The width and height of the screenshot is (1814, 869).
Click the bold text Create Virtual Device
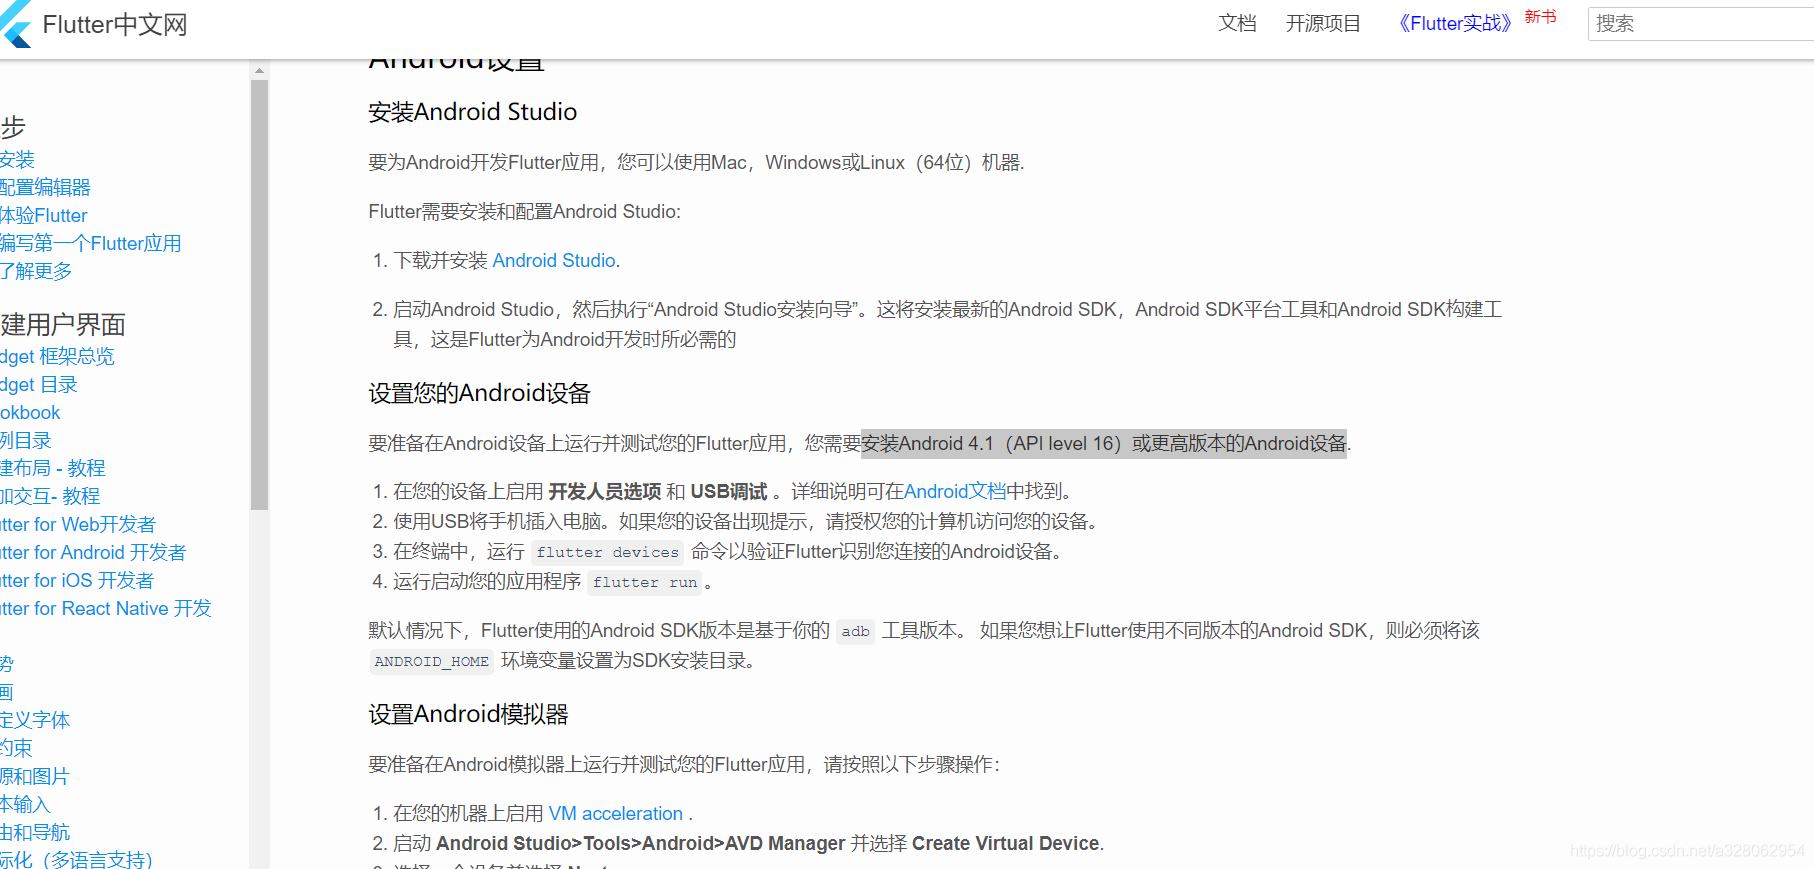(x=1006, y=843)
